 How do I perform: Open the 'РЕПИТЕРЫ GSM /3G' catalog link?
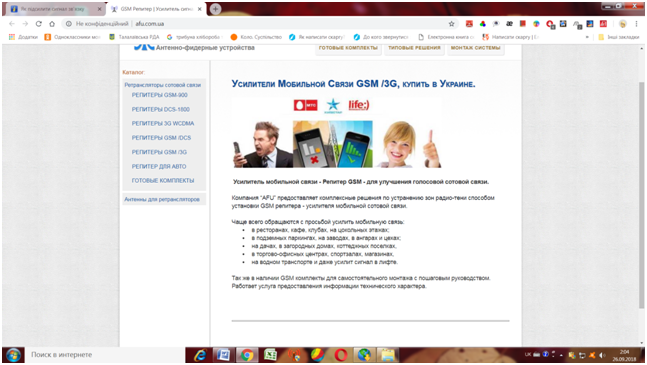[159, 152]
